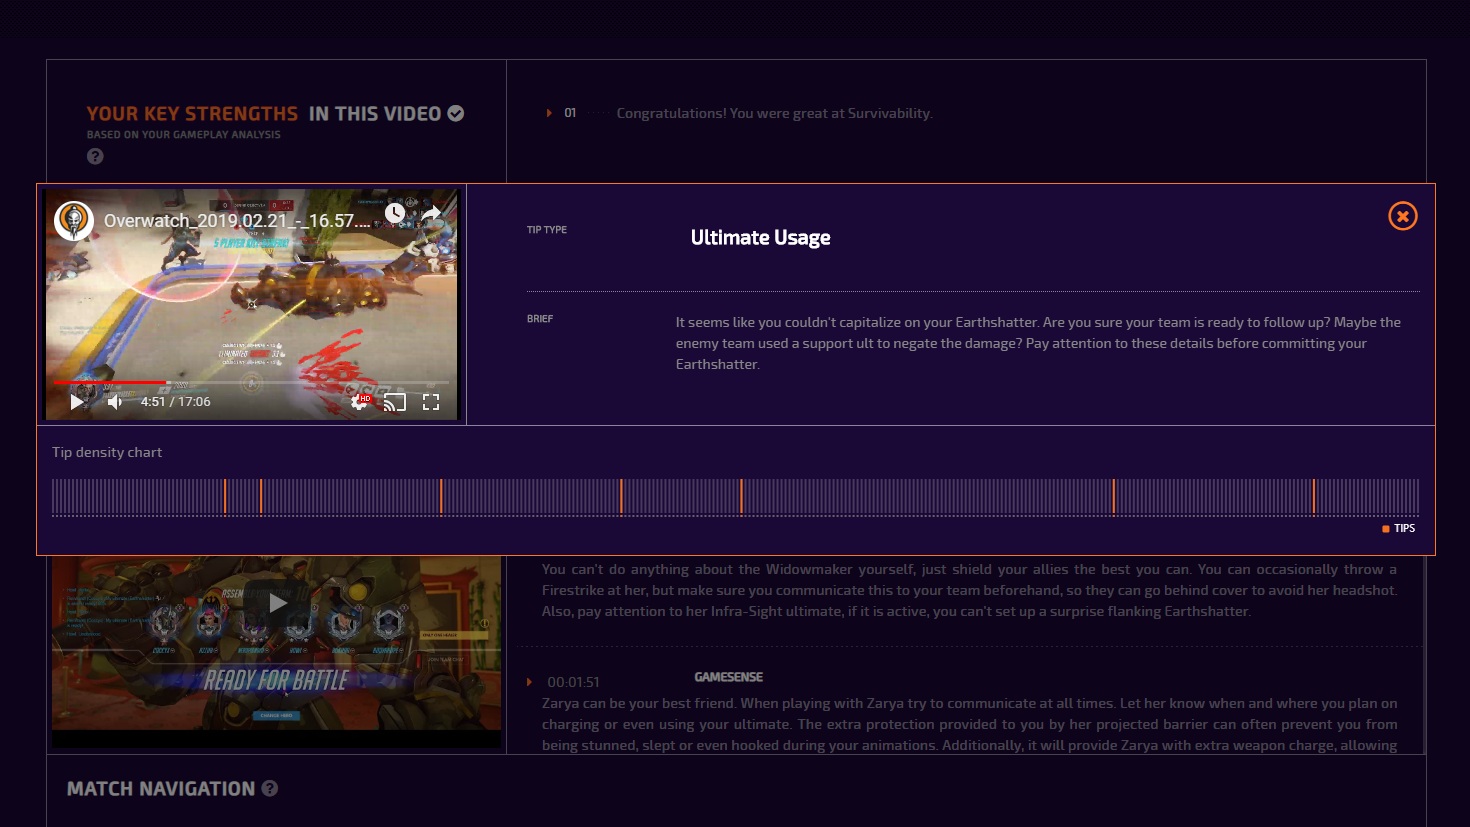Screen dimensions: 1470x827
Task: Seek along the red video progress bar
Action: click(x=250, y=382)
